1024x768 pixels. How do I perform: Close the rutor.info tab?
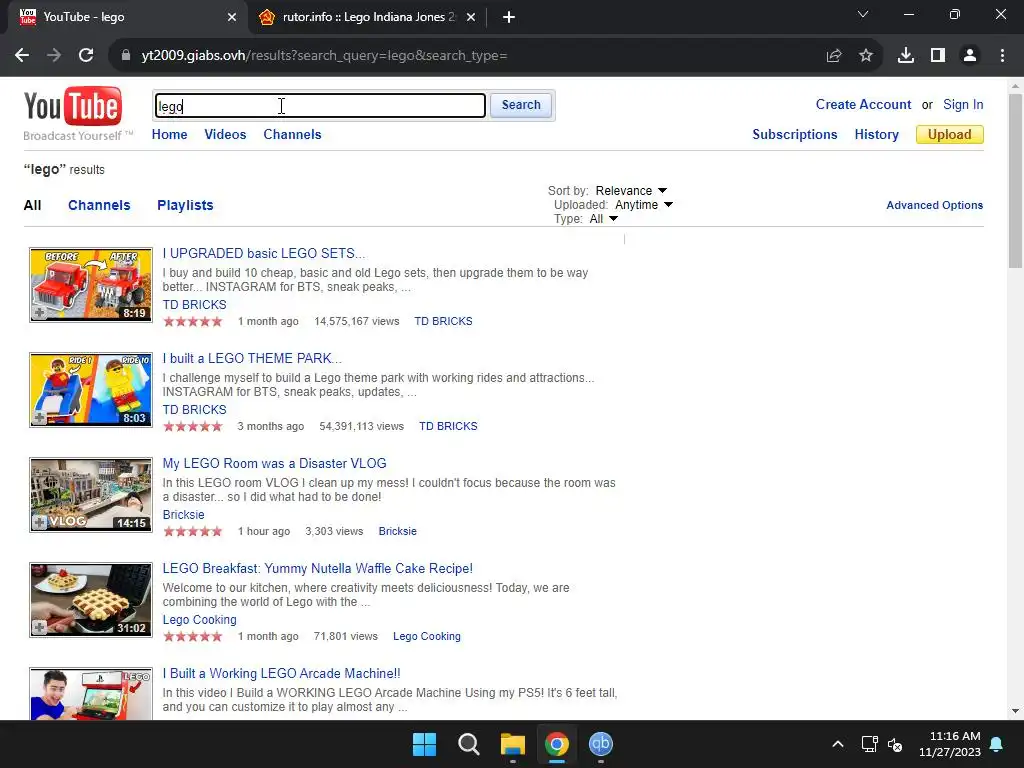pyautogui.click(x=471, y=17)
